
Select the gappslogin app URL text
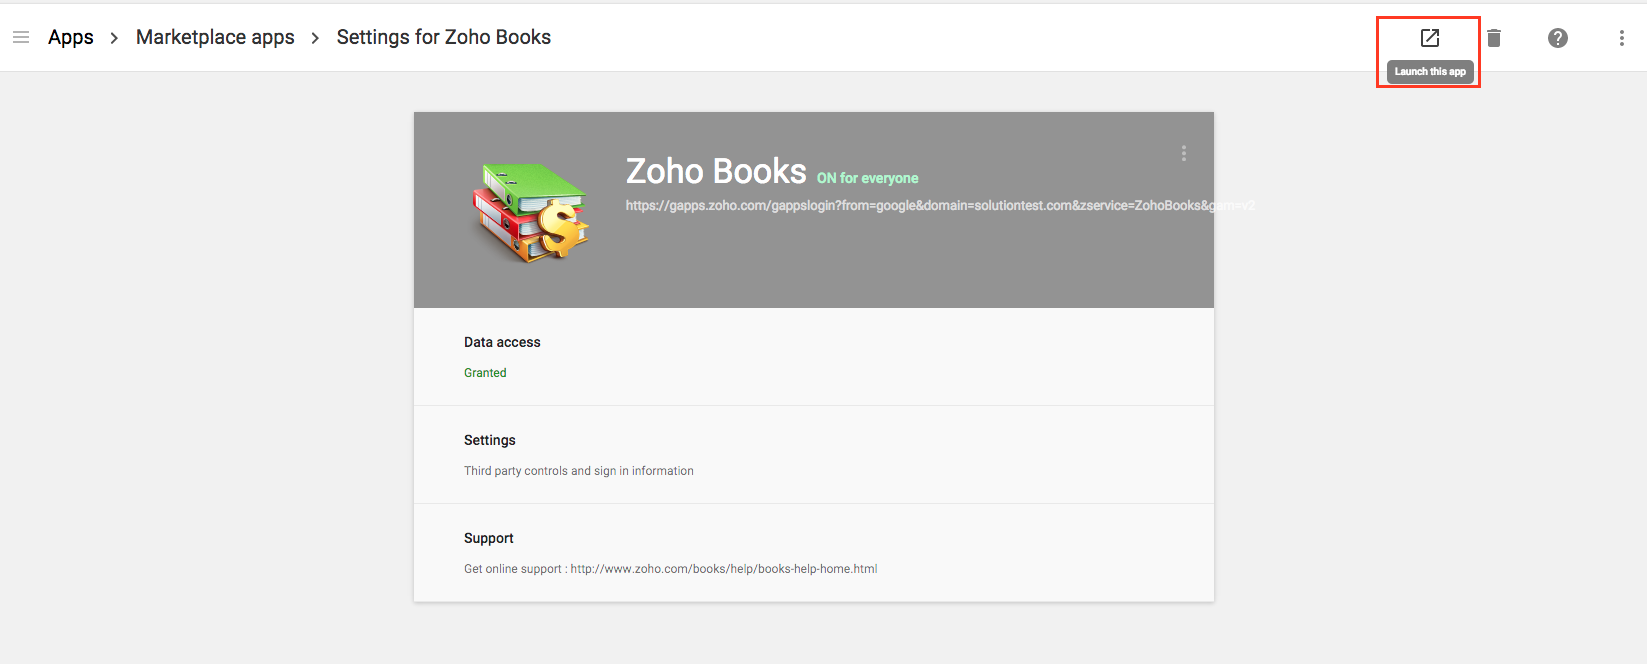(938, 205)
